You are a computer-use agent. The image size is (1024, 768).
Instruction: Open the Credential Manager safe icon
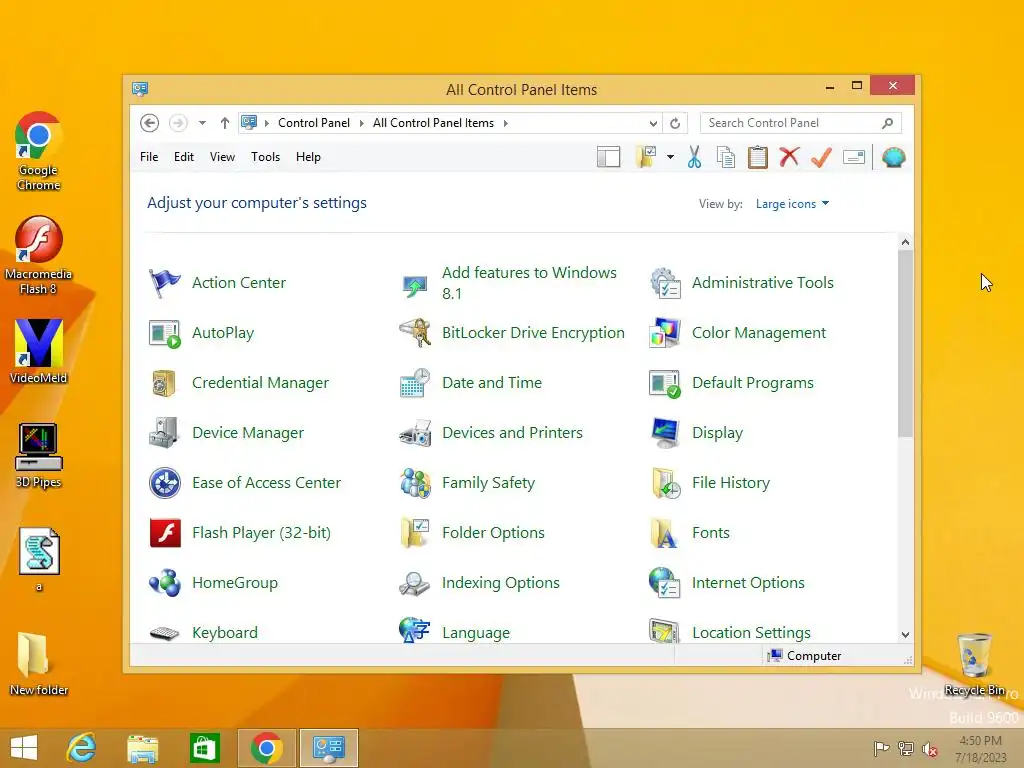point(165,383)
